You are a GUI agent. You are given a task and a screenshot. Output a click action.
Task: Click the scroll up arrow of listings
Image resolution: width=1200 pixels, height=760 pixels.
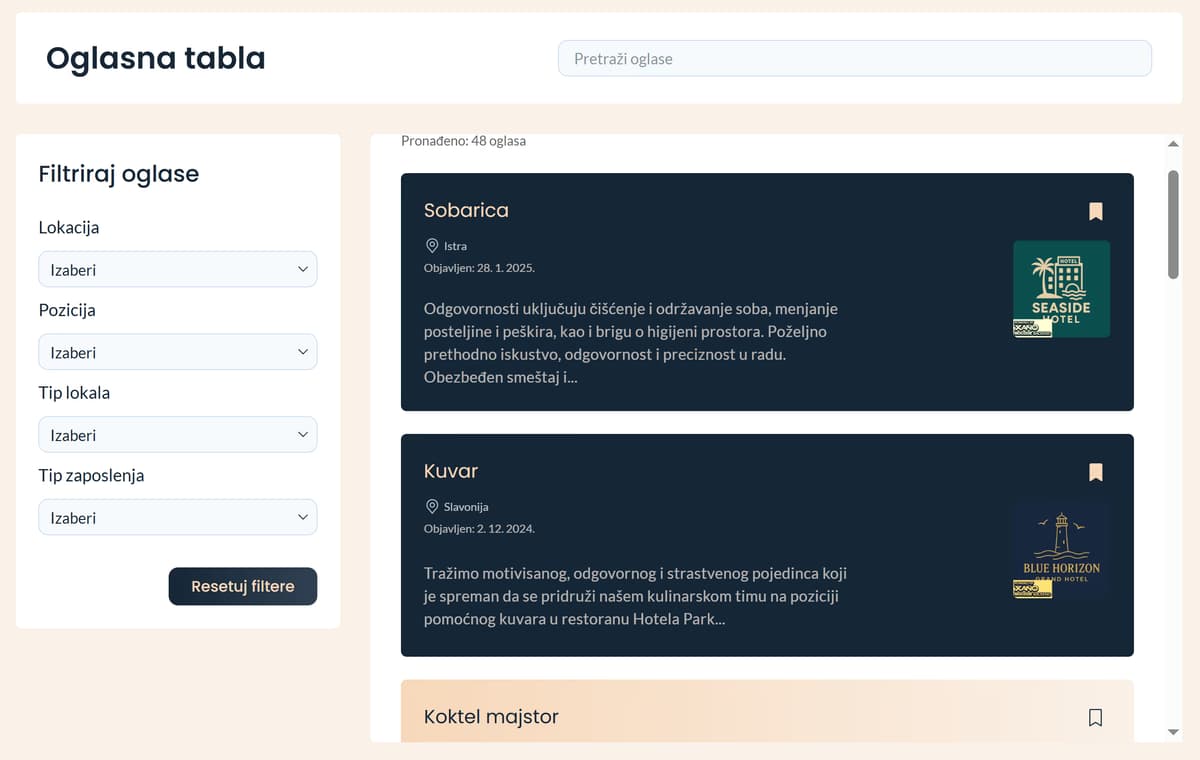tap(1173, 144)
